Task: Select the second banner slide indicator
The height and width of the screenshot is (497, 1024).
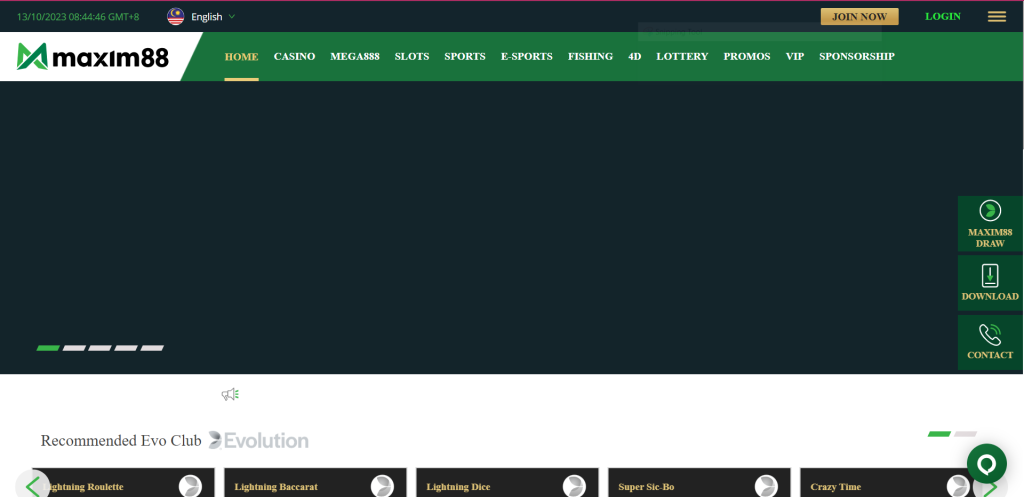Action: 74,348
